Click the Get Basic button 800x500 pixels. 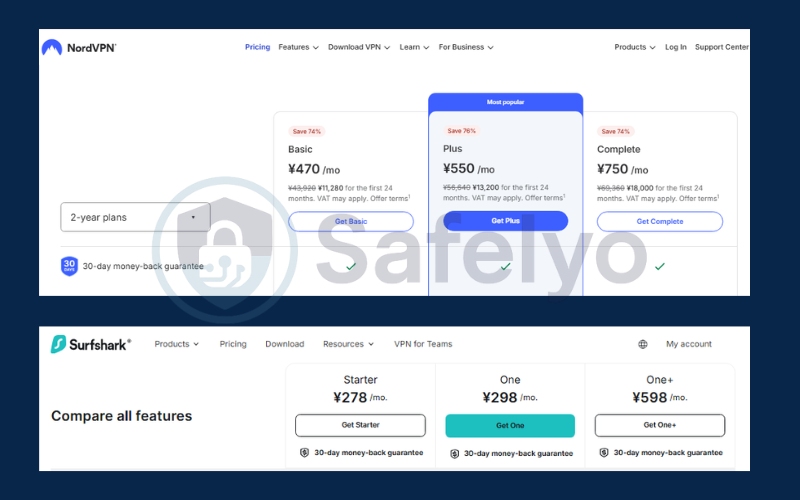(x=351, y=221)
